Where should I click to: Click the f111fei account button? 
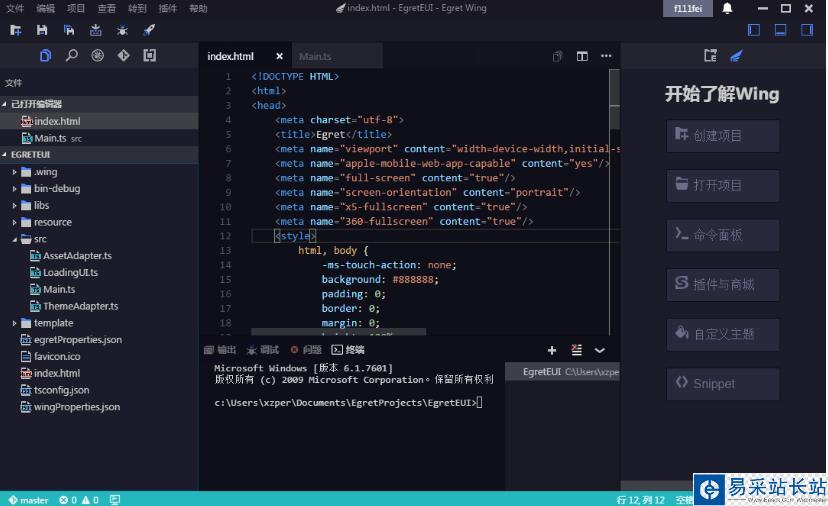pyautogui.click(x=688, y=8)
